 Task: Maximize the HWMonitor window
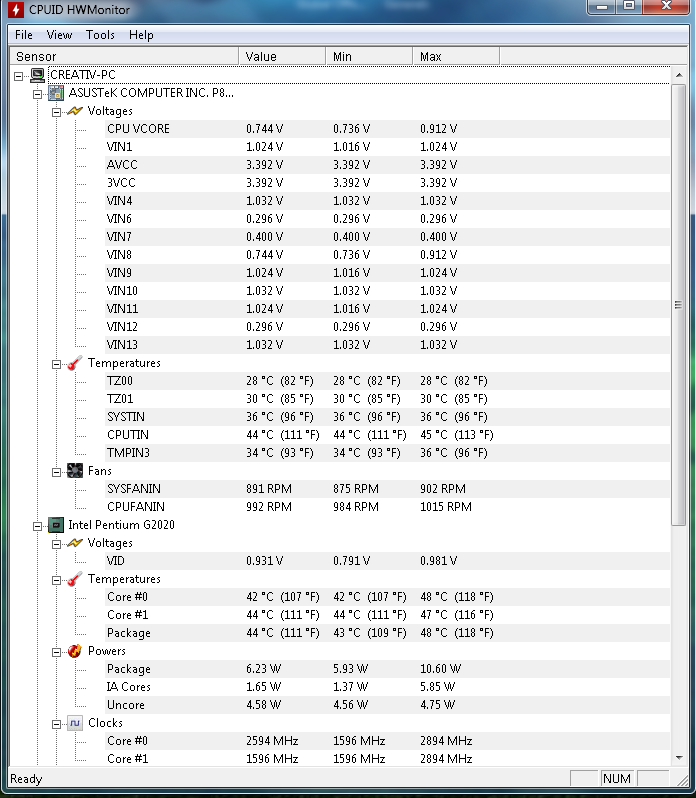(629, 7)
